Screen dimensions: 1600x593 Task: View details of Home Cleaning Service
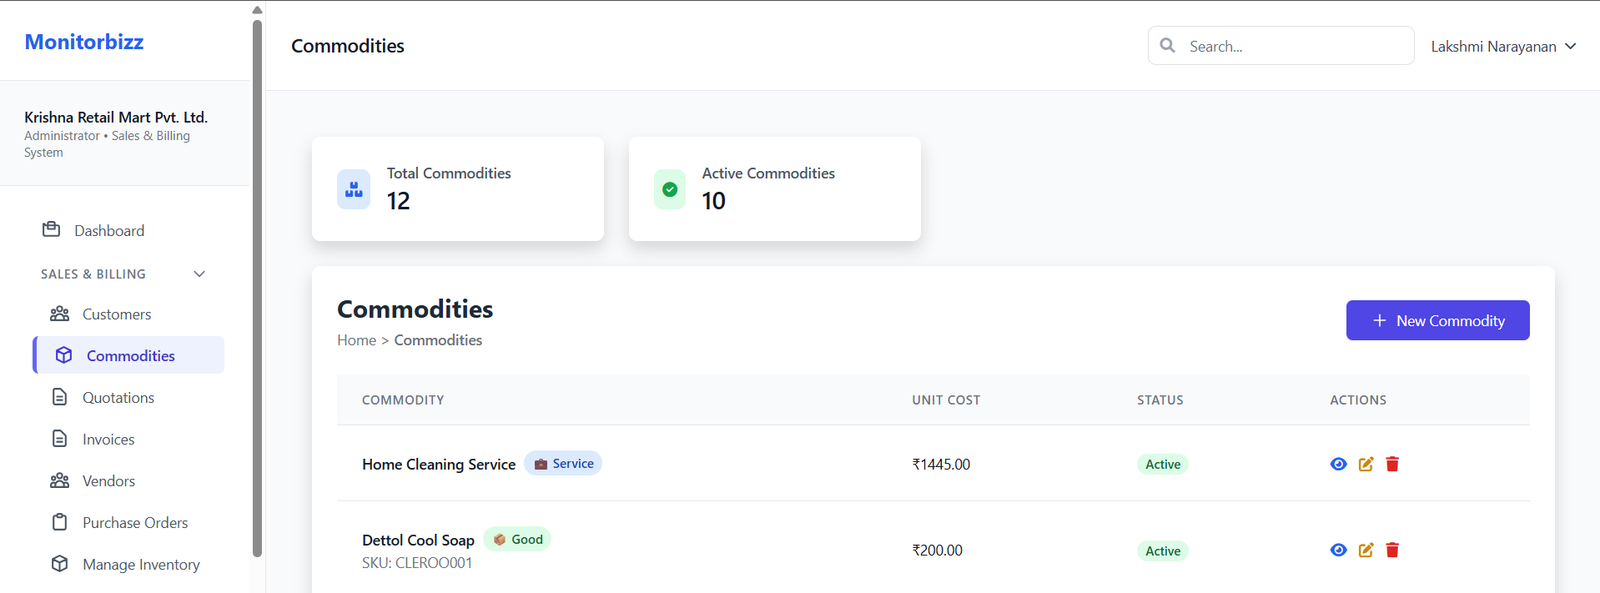click(x=1338, y=464)
